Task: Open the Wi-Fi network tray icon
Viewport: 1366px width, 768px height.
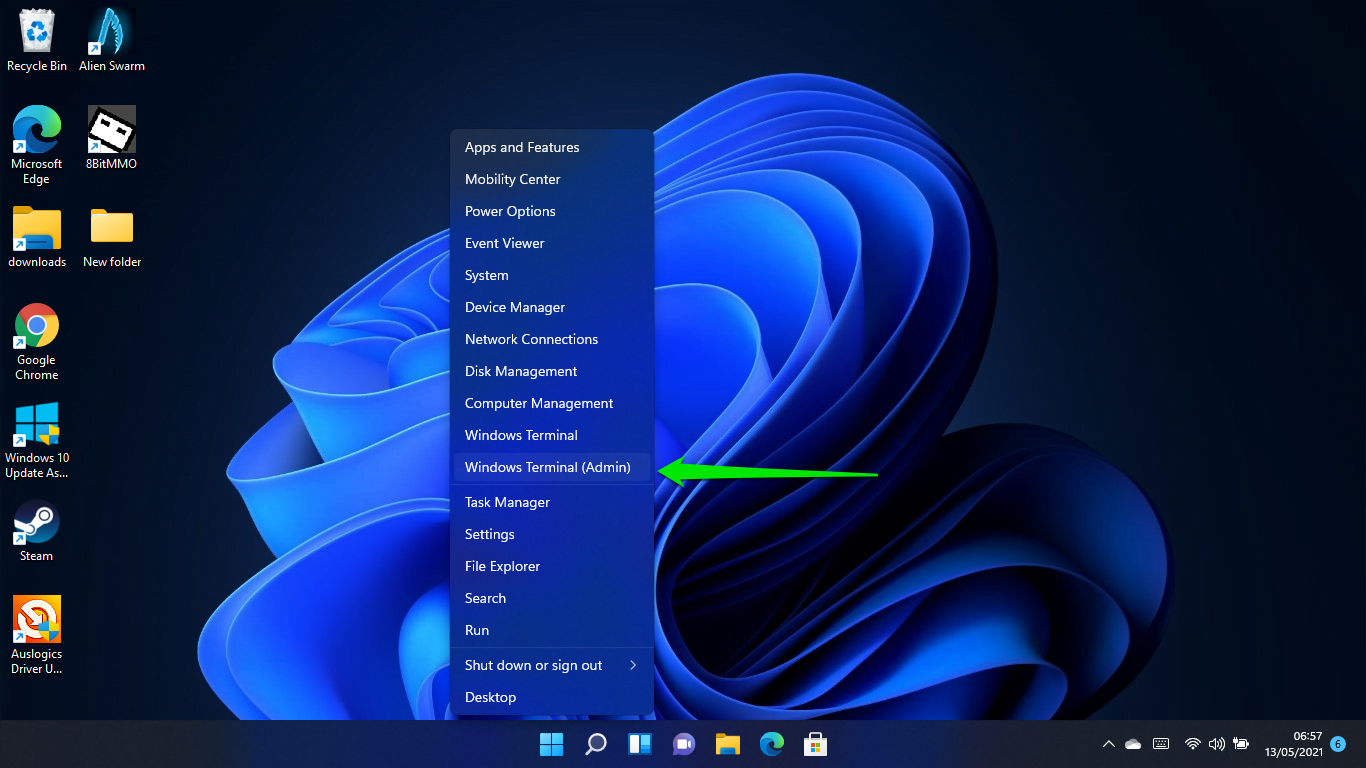Action: point(1192,744)
